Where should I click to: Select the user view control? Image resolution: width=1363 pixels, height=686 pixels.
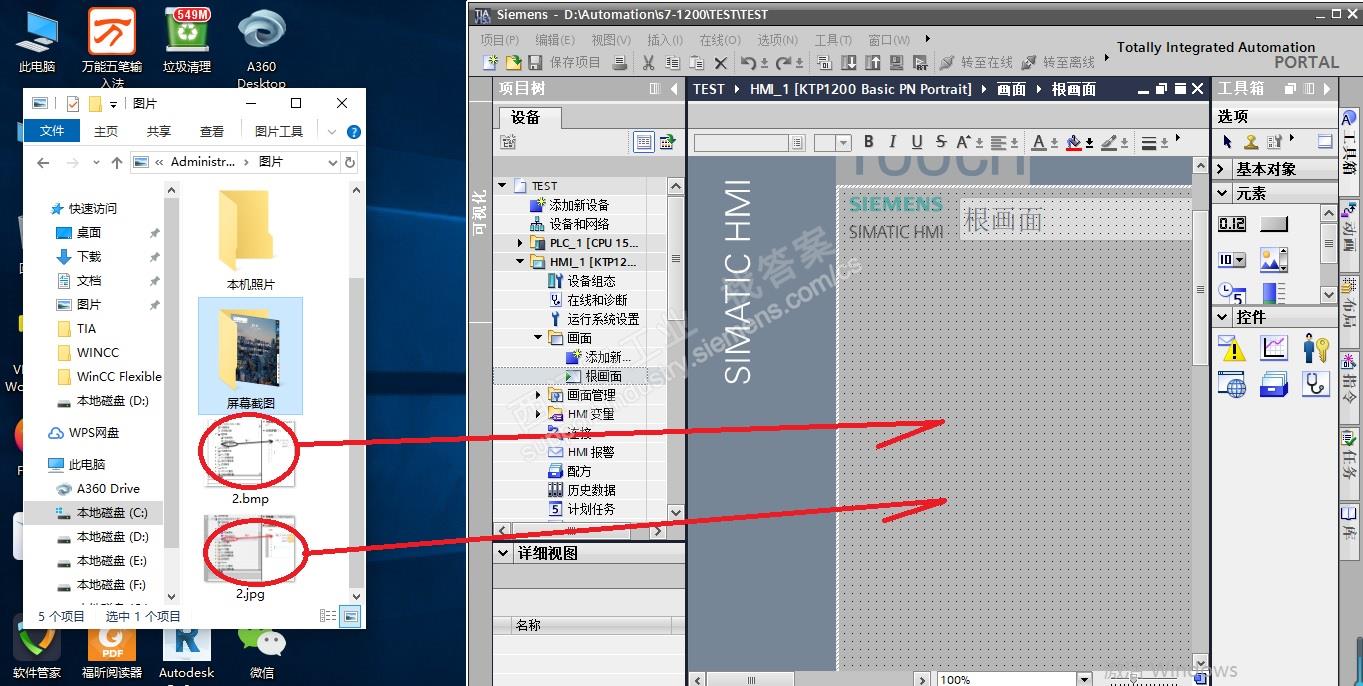click(x=1316, y=348)
